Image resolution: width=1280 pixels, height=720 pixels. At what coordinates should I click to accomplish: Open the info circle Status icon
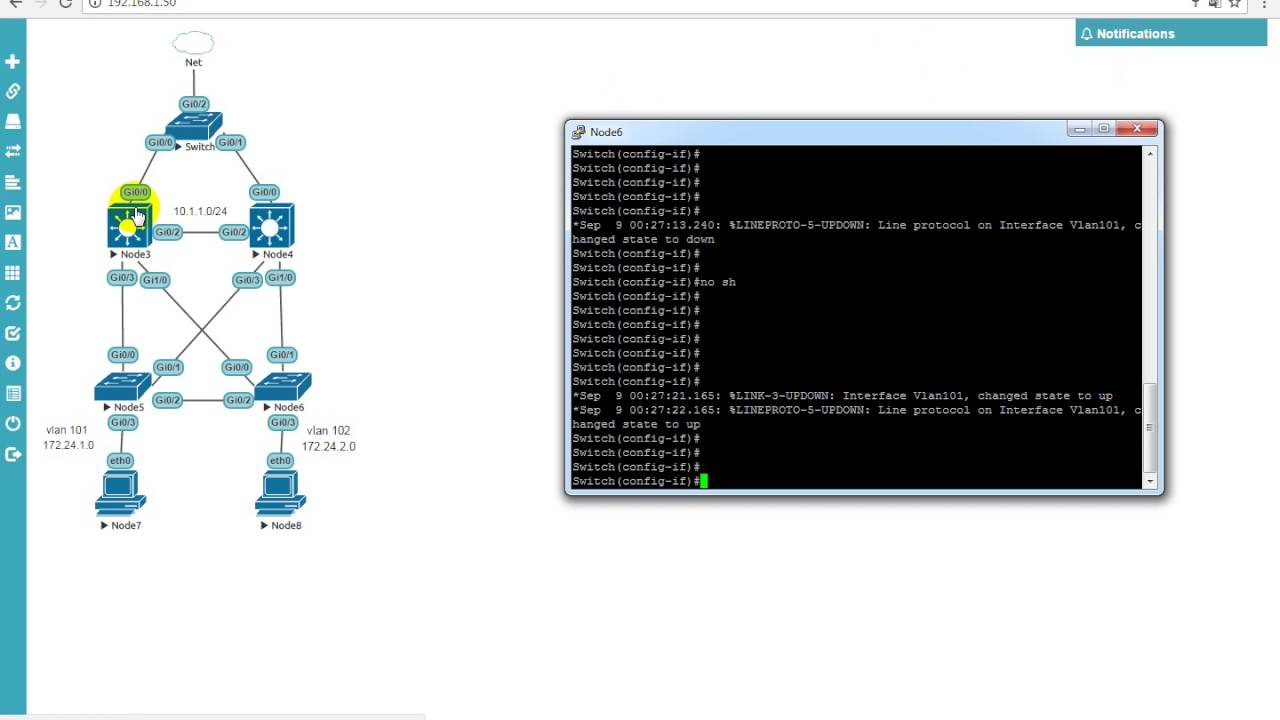pyautogui.click(x=13, y=363)
